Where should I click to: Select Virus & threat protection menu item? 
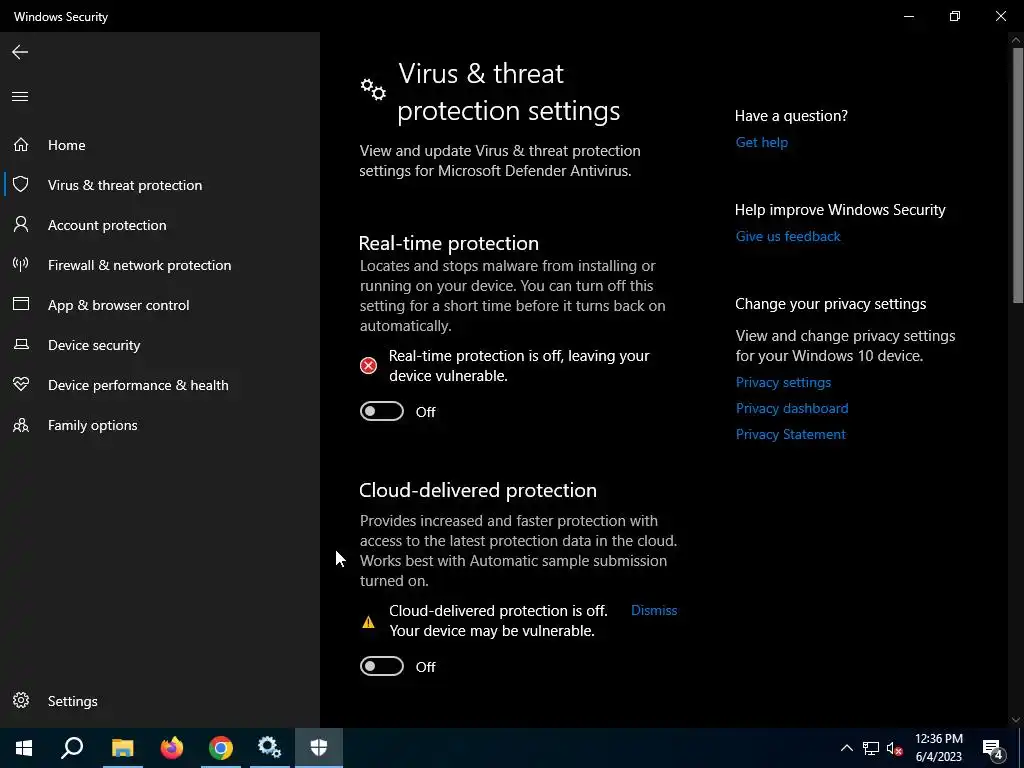coord(125,185)
